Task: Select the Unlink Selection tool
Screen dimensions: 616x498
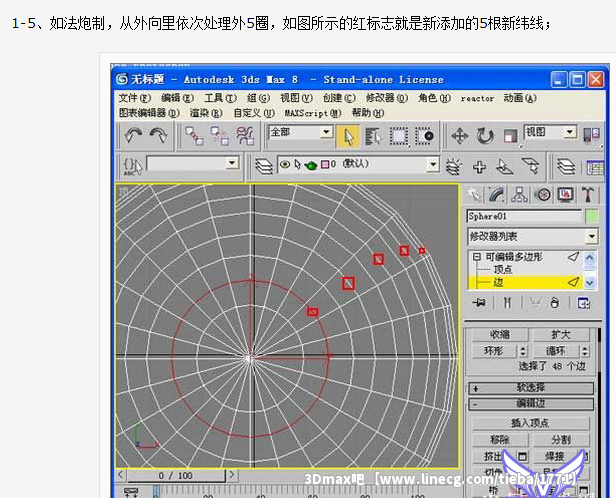Action: pyautogui.click(x=219, y=136)
